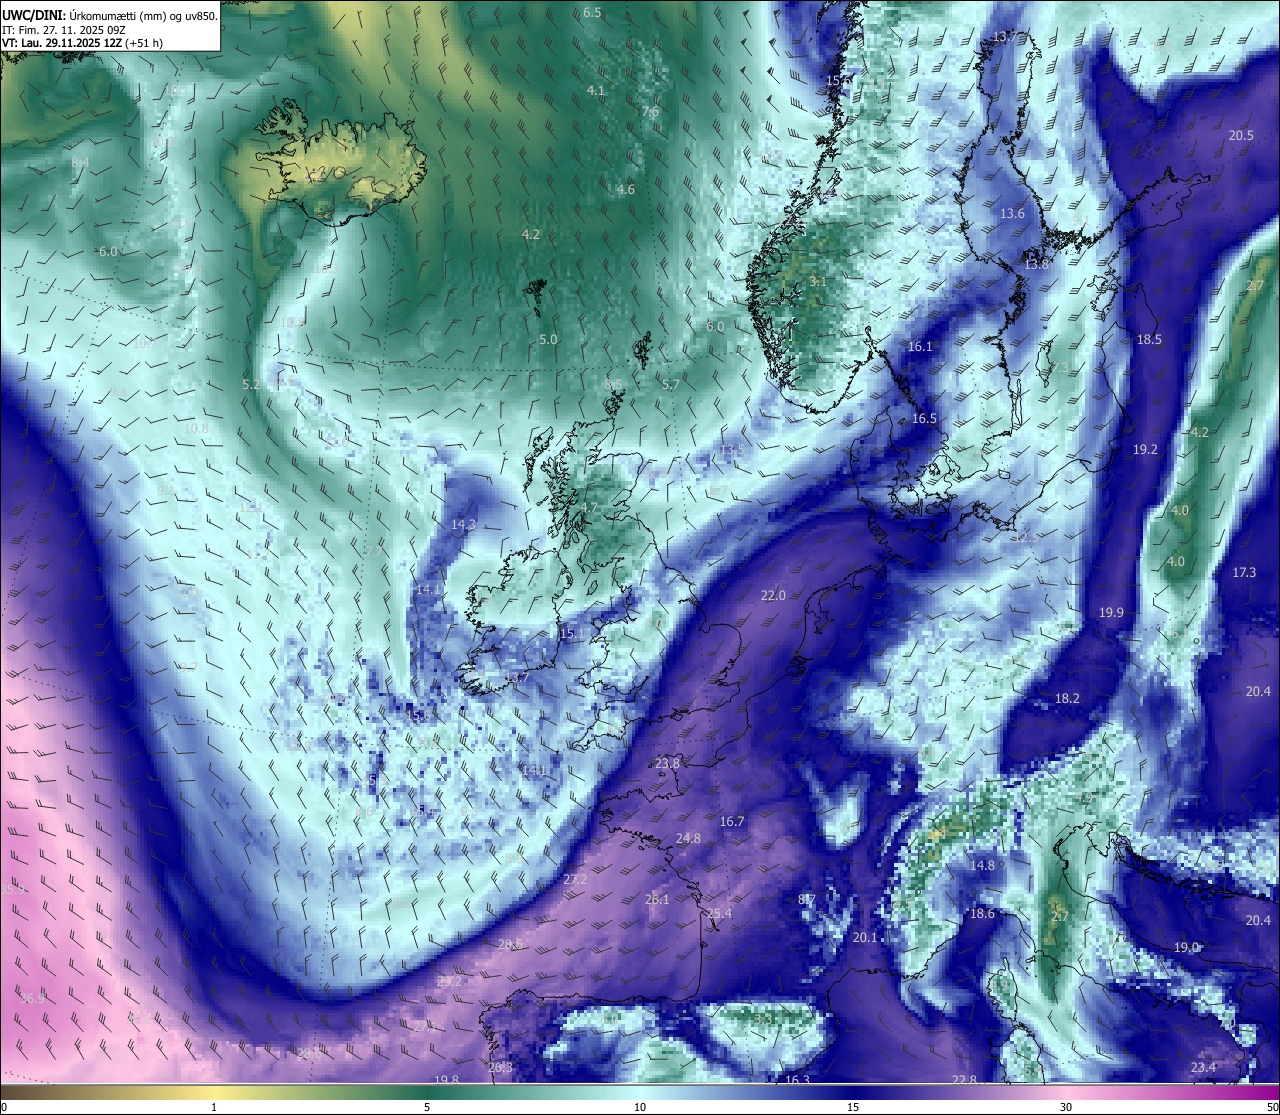Click the (+51 h) forecast offset text
This screenshot has width=1280, height=1115.
[x=145, y=43]
